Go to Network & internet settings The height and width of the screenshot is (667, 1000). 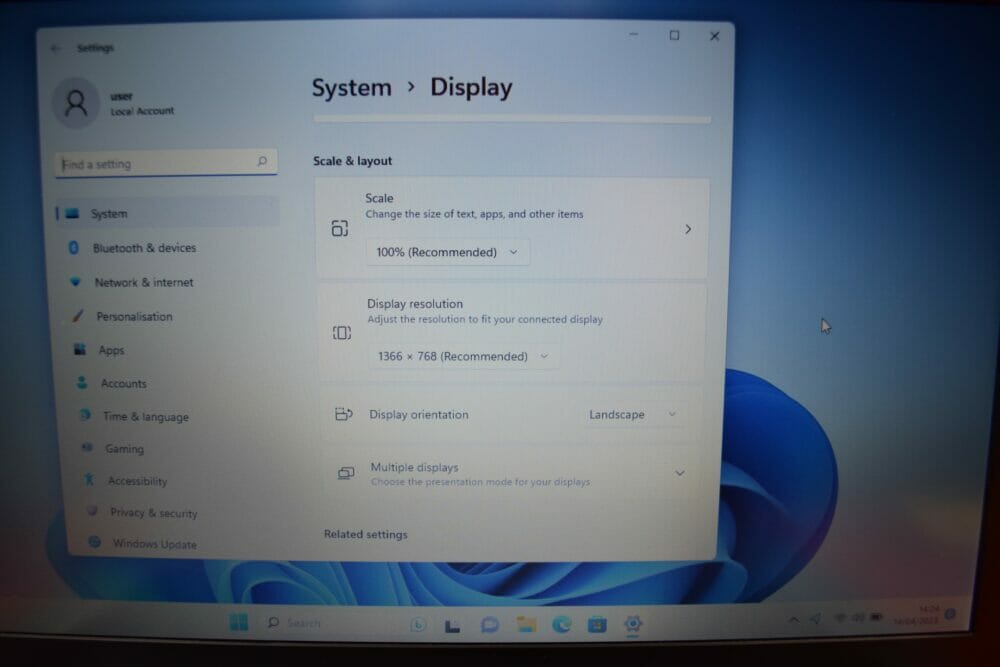click(143, 282)
